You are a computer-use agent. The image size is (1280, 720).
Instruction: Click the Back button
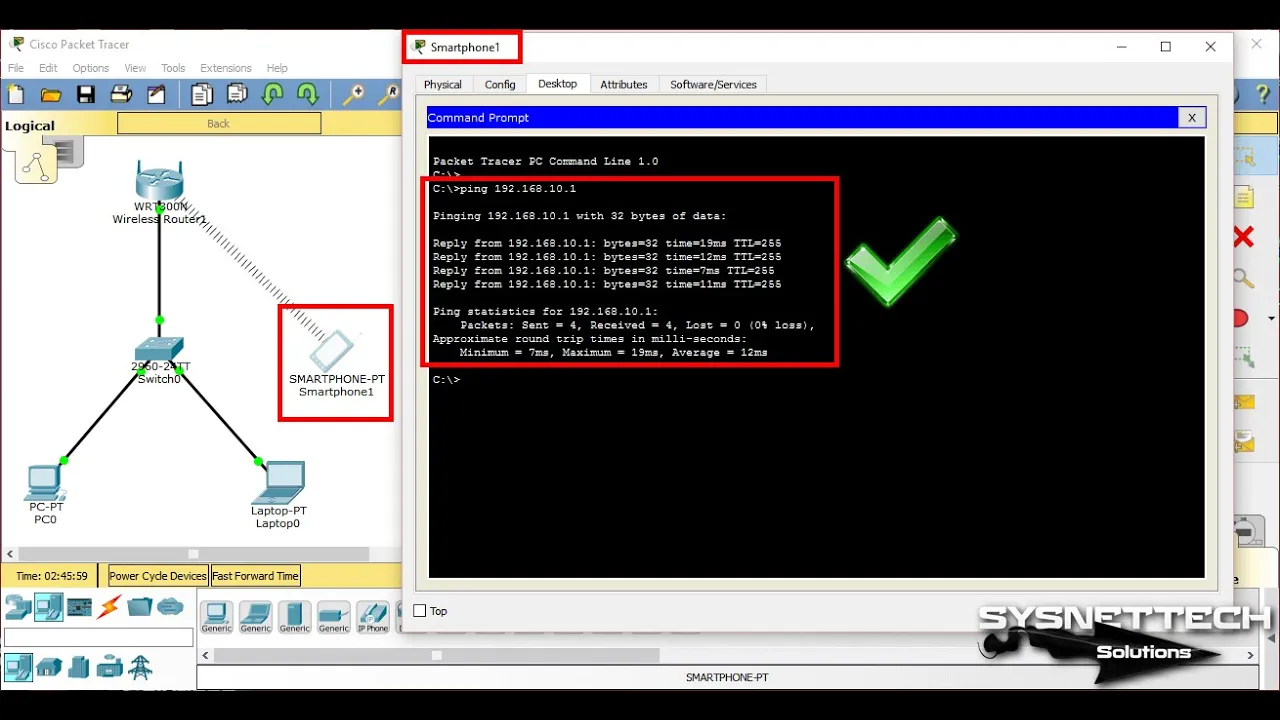pos(219,123)
